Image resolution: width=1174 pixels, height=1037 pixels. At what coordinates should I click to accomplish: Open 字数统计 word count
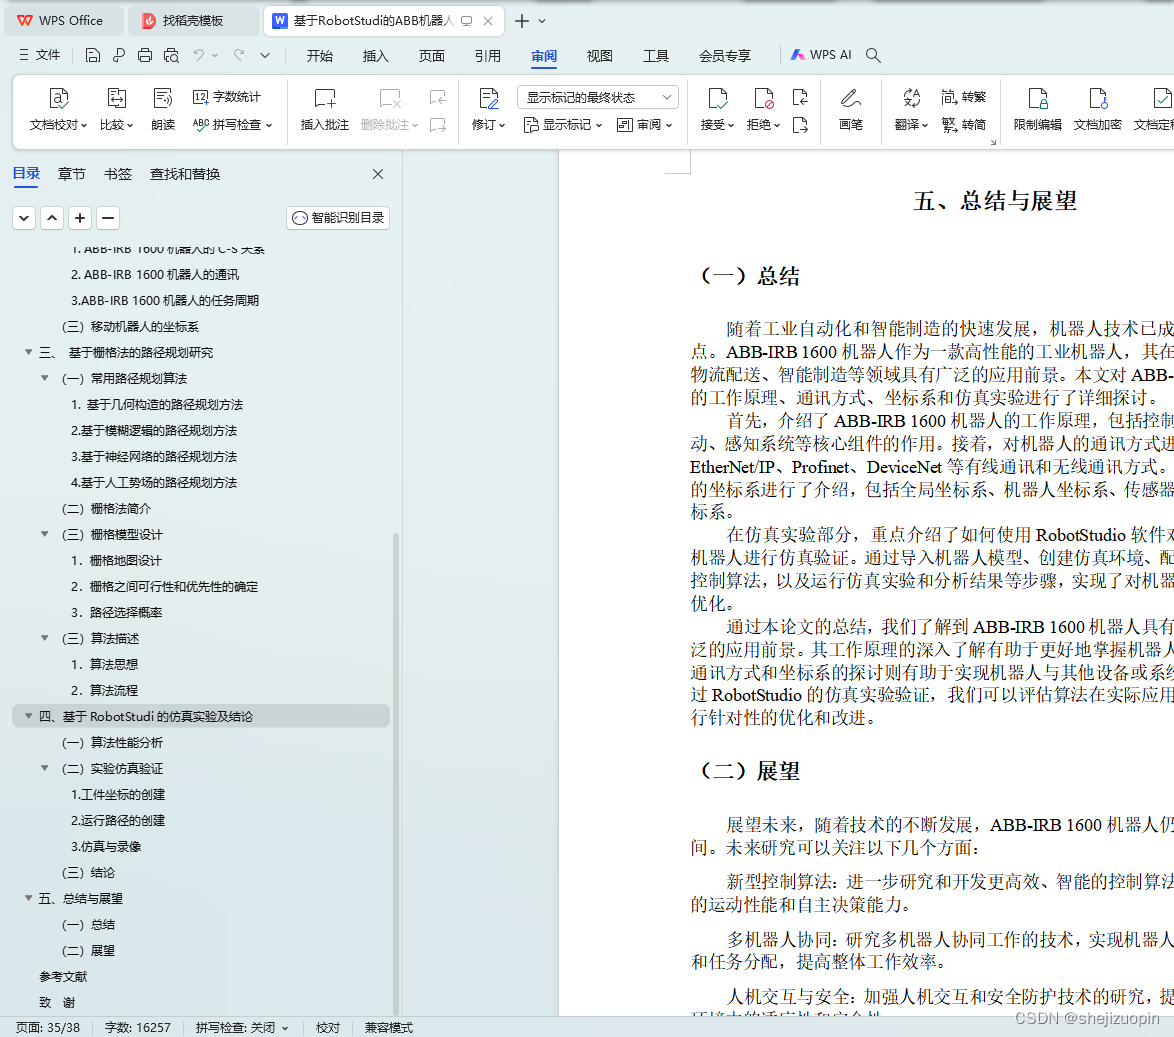[x=227, y=97]
